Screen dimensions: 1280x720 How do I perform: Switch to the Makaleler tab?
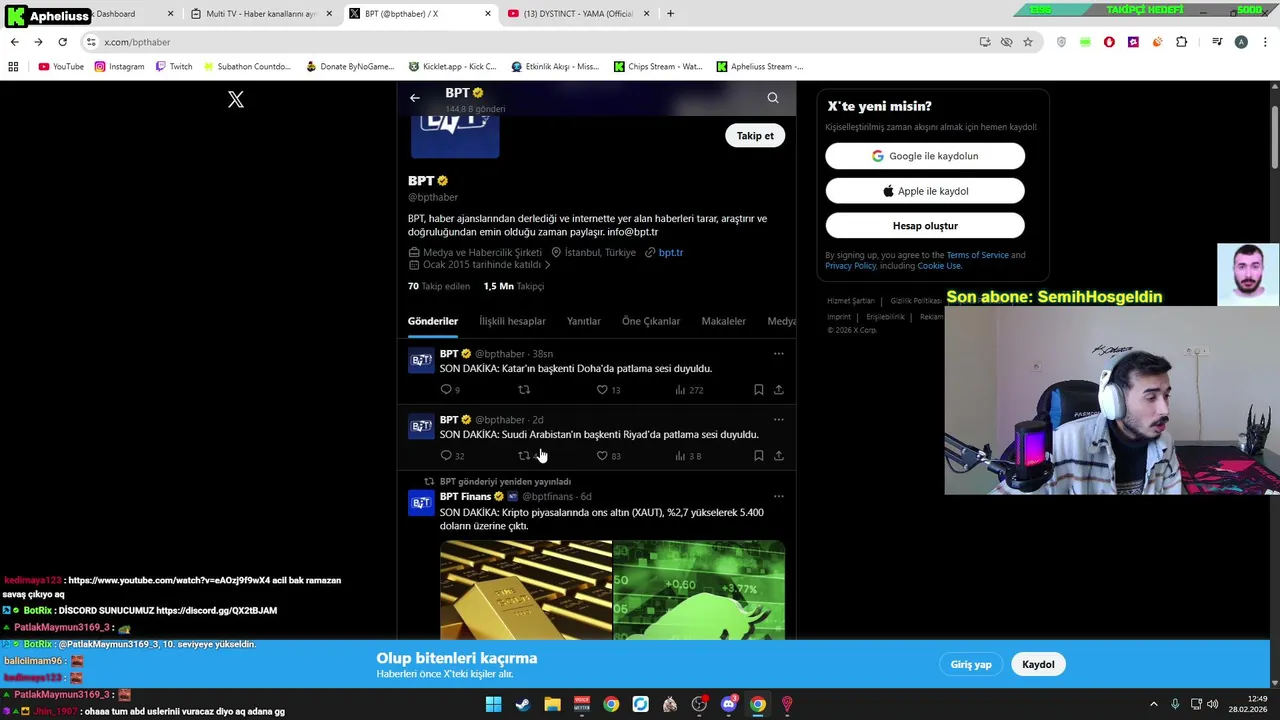724,321
